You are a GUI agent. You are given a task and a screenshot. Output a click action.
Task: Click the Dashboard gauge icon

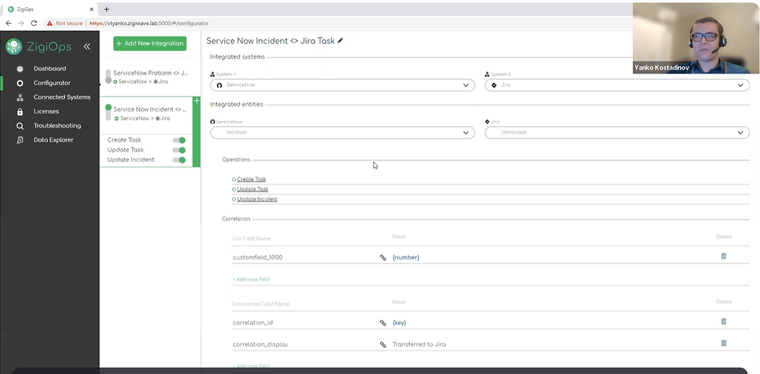(x=20, y=69)
